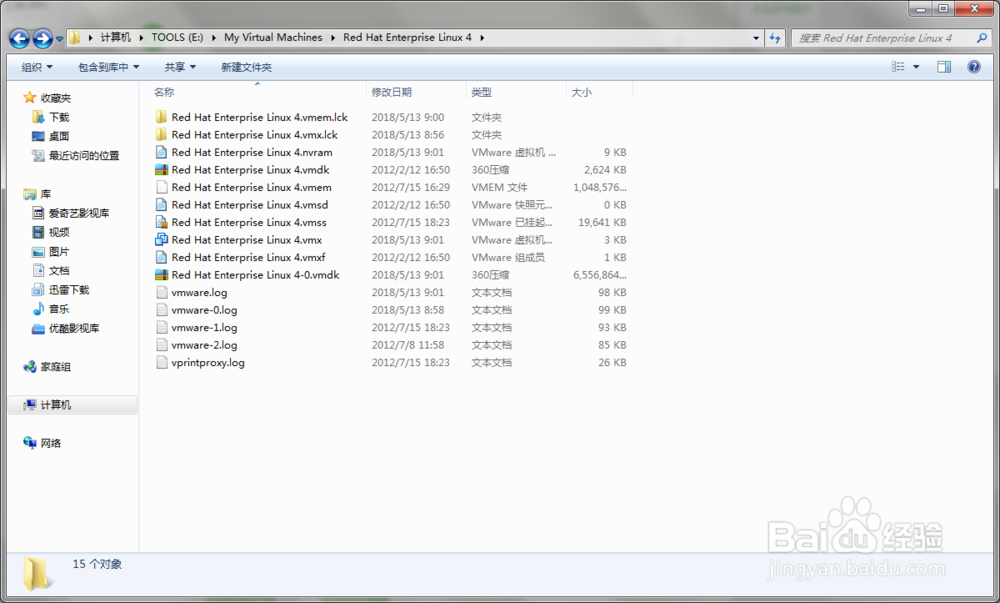
Task: Select archive icon of Red Hat Enterprise Linux 4.vmdk
Action: pos(161,170)
